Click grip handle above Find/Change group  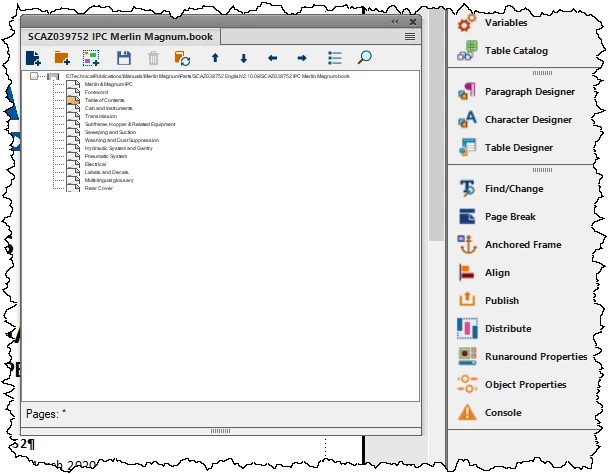coord(542,170)
